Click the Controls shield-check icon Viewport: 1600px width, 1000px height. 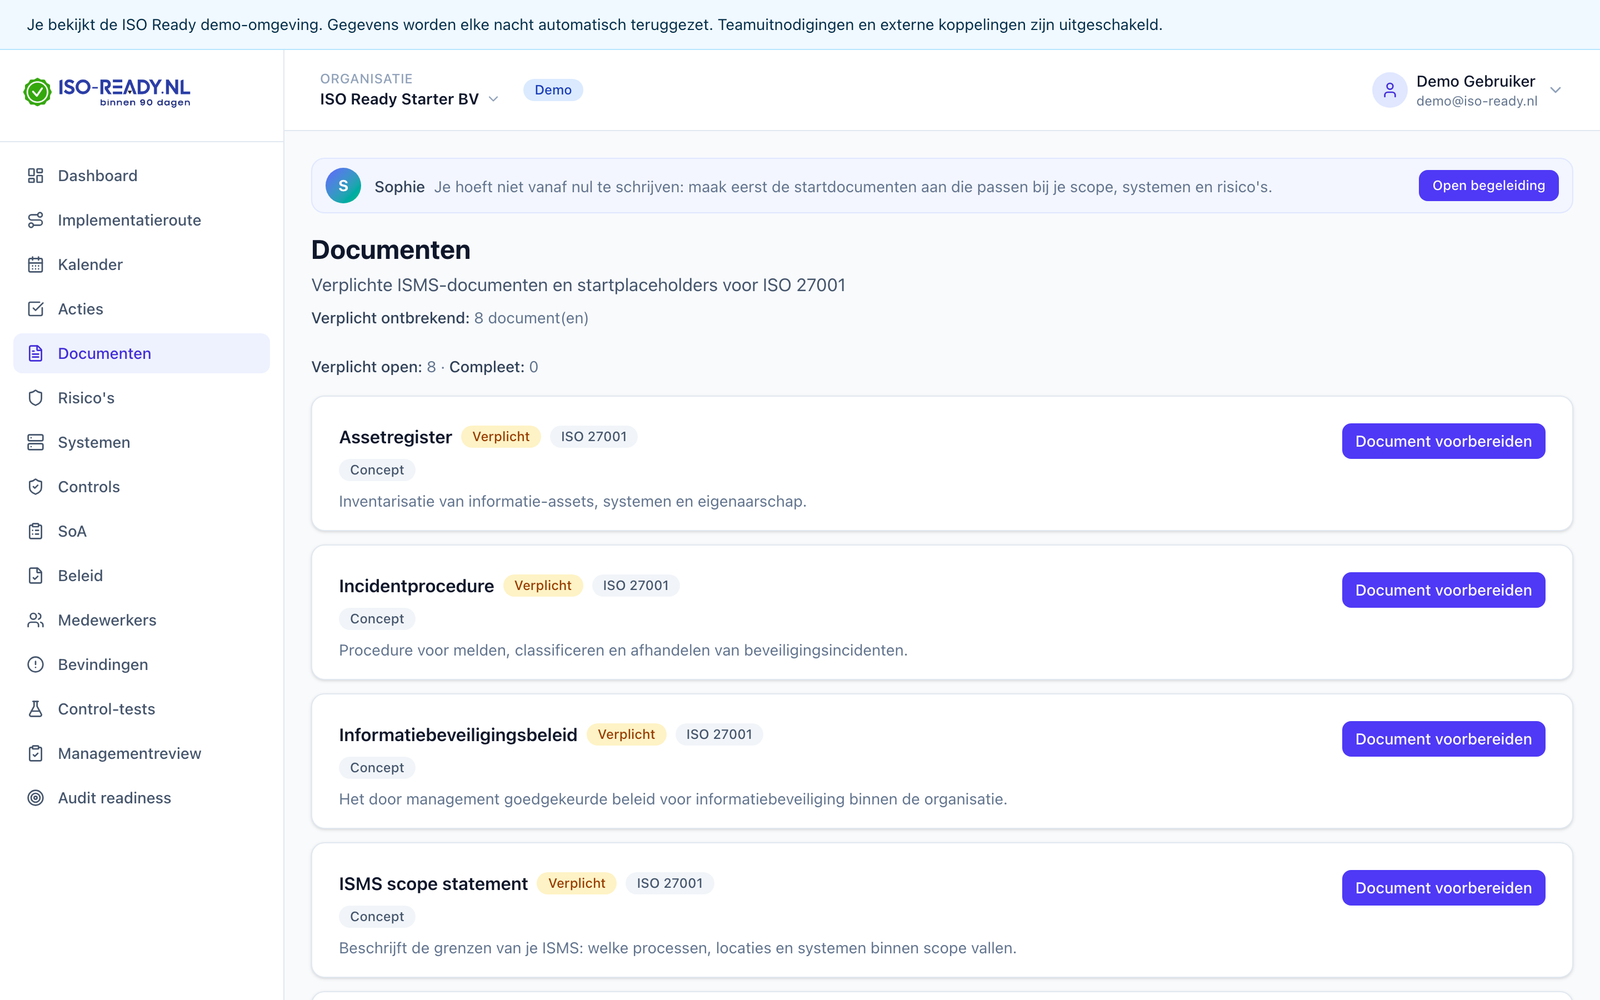click(x=36, y=487)
